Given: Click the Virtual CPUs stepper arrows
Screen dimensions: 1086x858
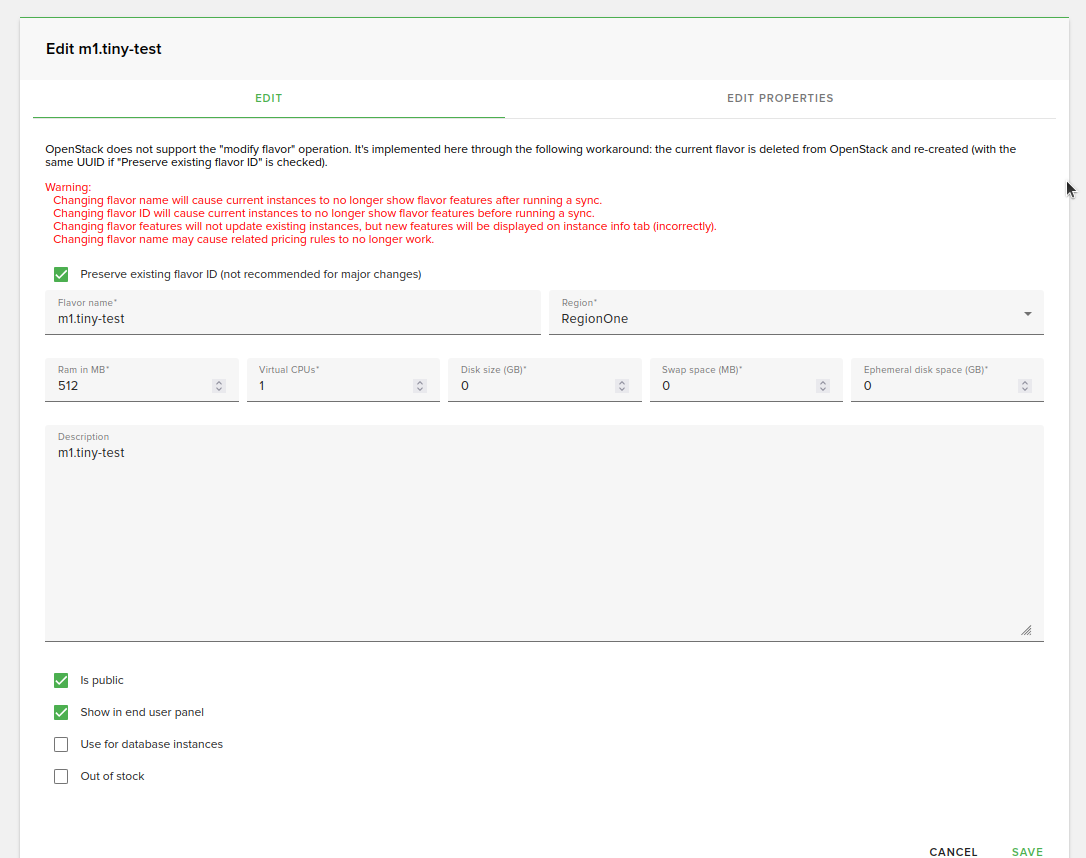Looking at the screenshot, I should (420, 386).
